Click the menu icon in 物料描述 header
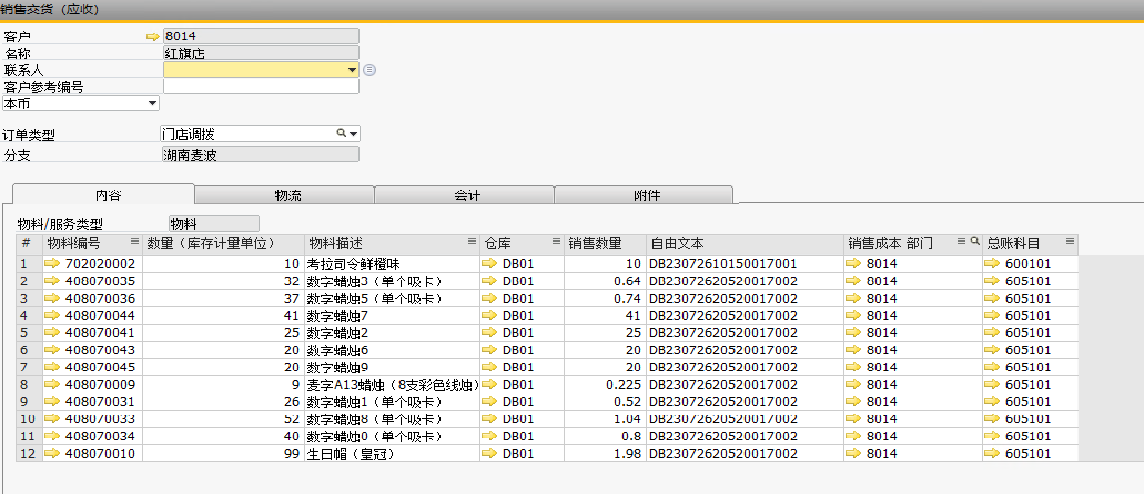The width and height of the screenshot is (1144, 494). point(471,242)
